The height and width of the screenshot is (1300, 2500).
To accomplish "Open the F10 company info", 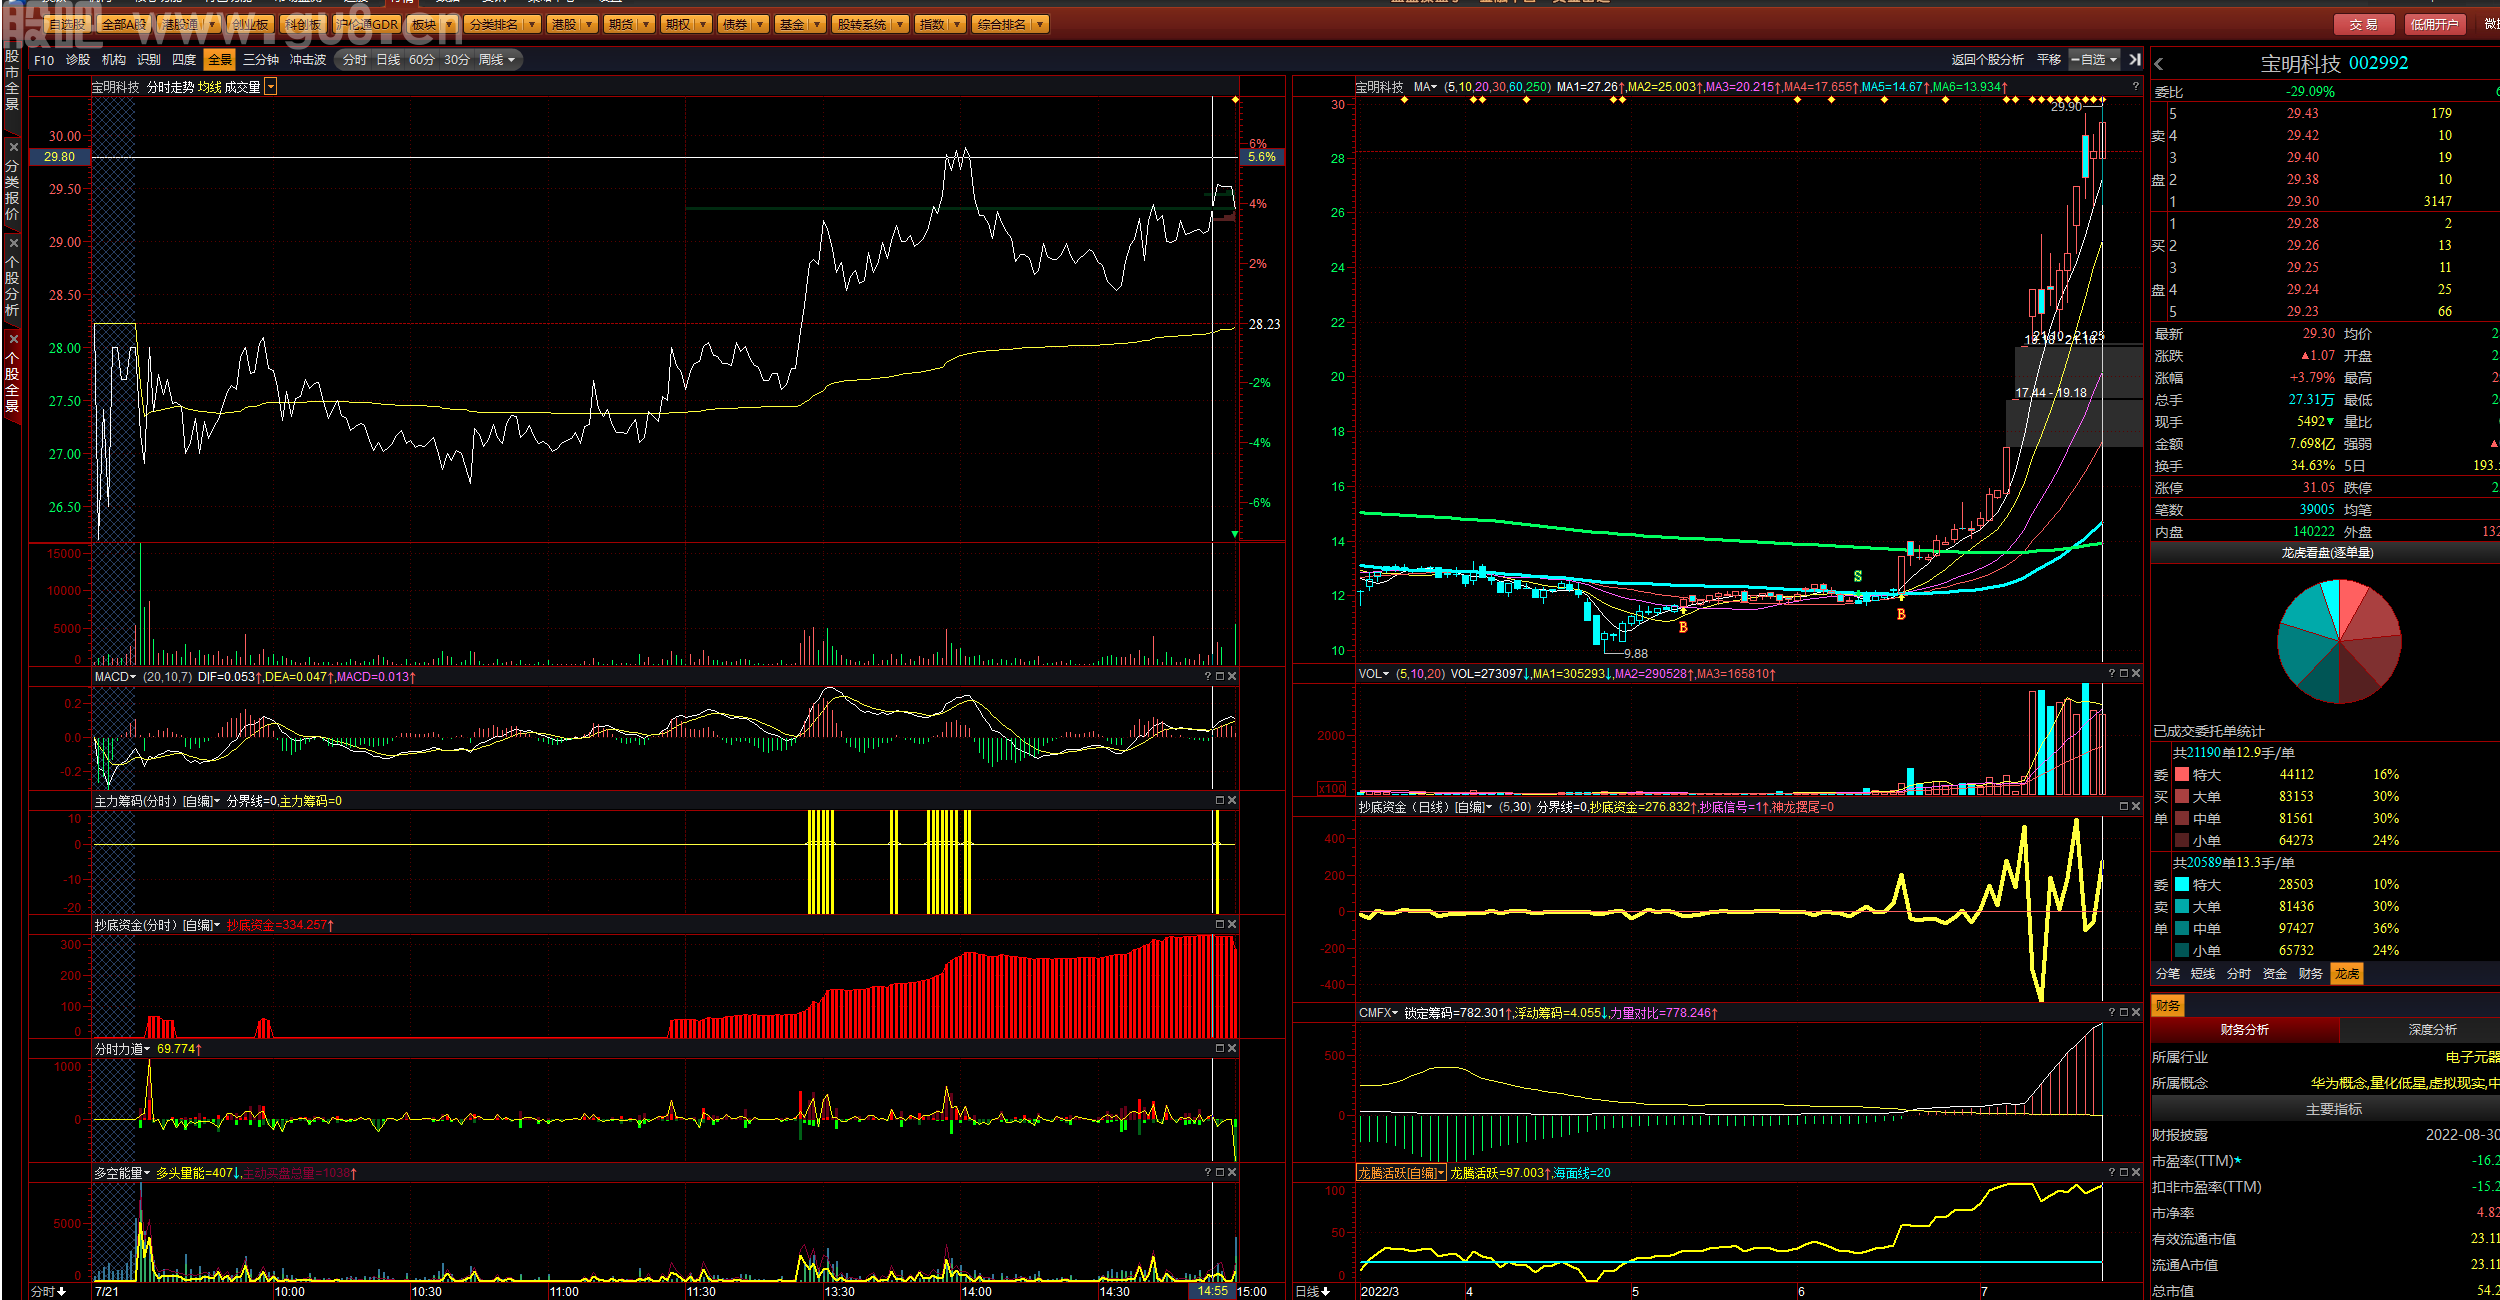I will 44,60.
